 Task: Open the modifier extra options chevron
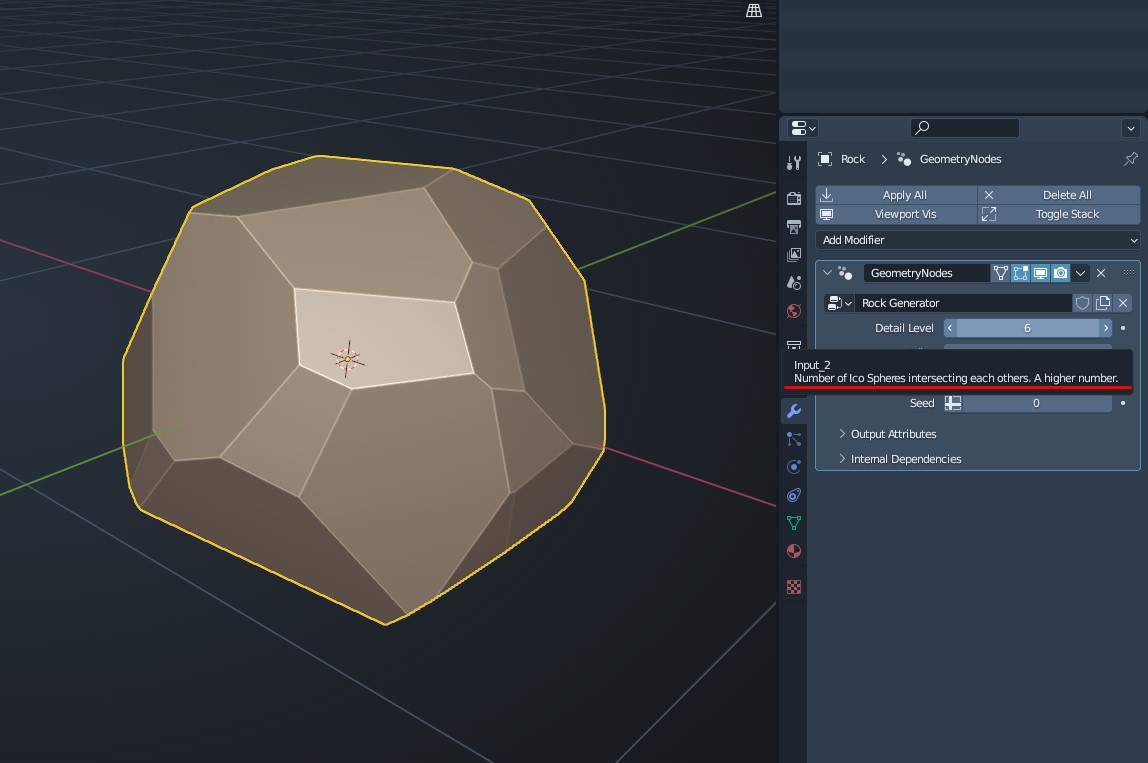(x=1080, y=273)
